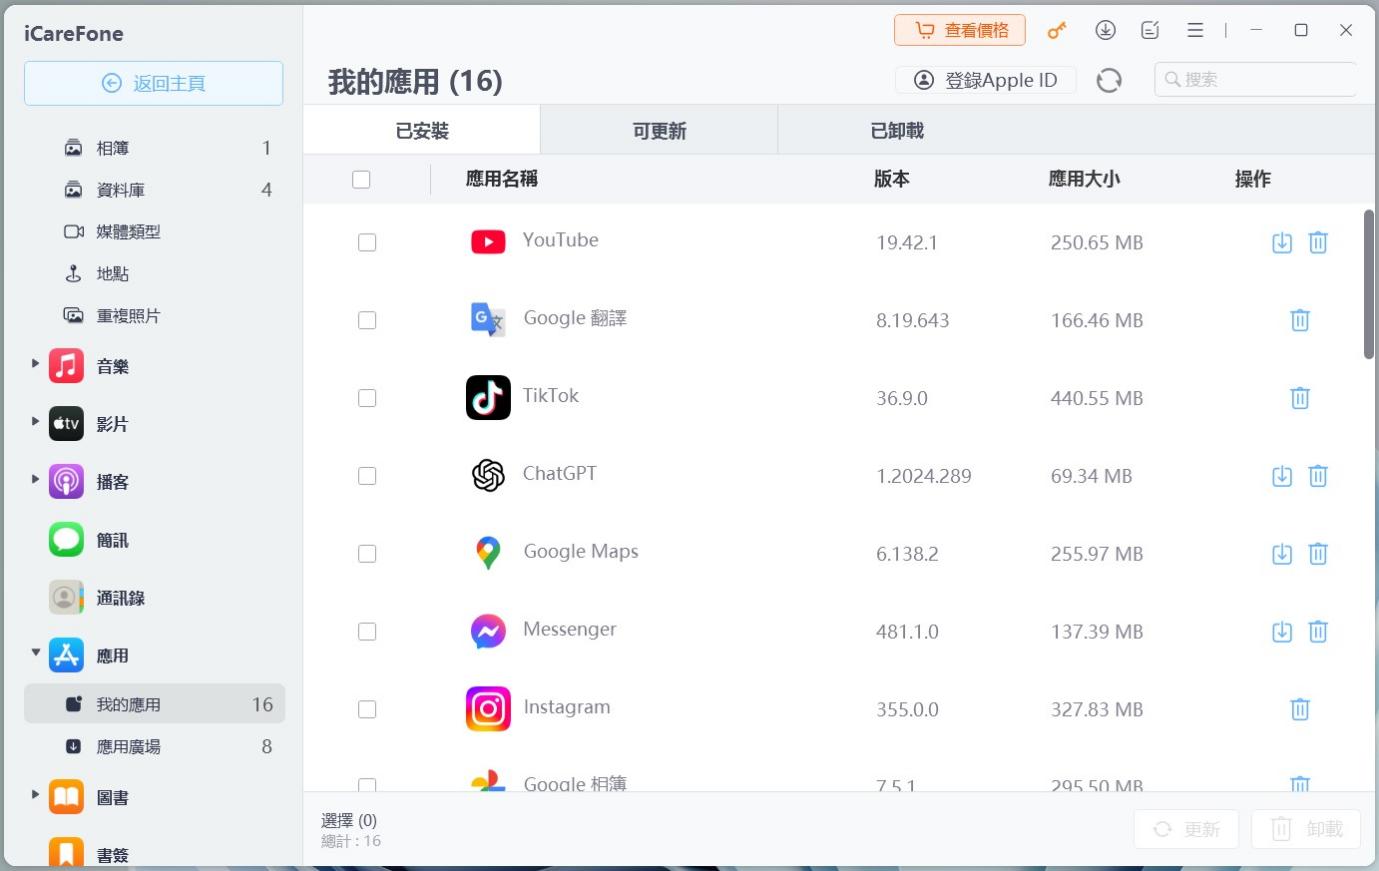
Task: Check the YouTube row checkbox
Action: pyautogui.click(x=367, y=242)
